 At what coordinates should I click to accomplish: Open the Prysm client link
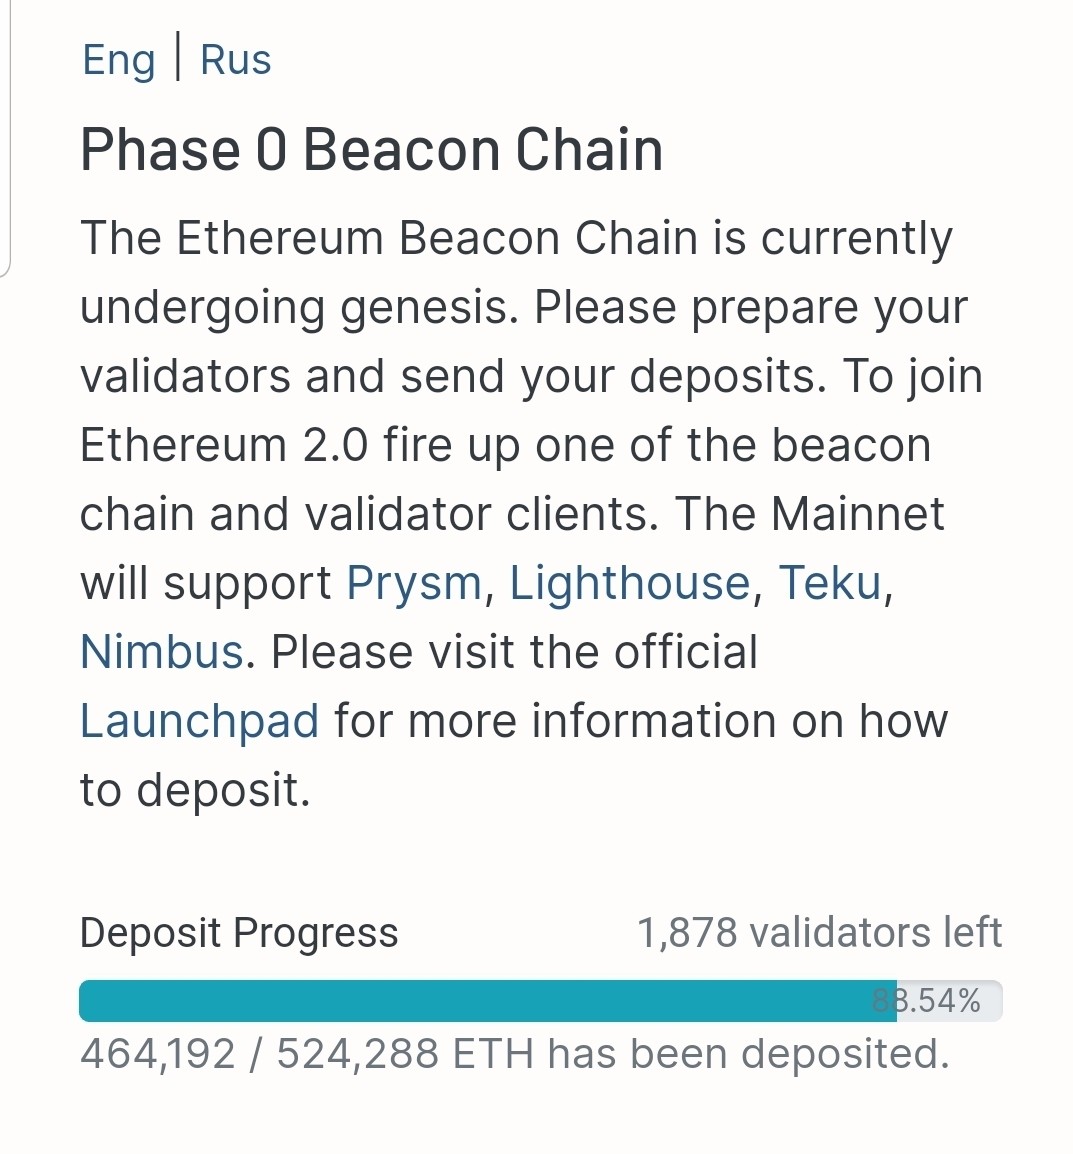tap(414, 583)
